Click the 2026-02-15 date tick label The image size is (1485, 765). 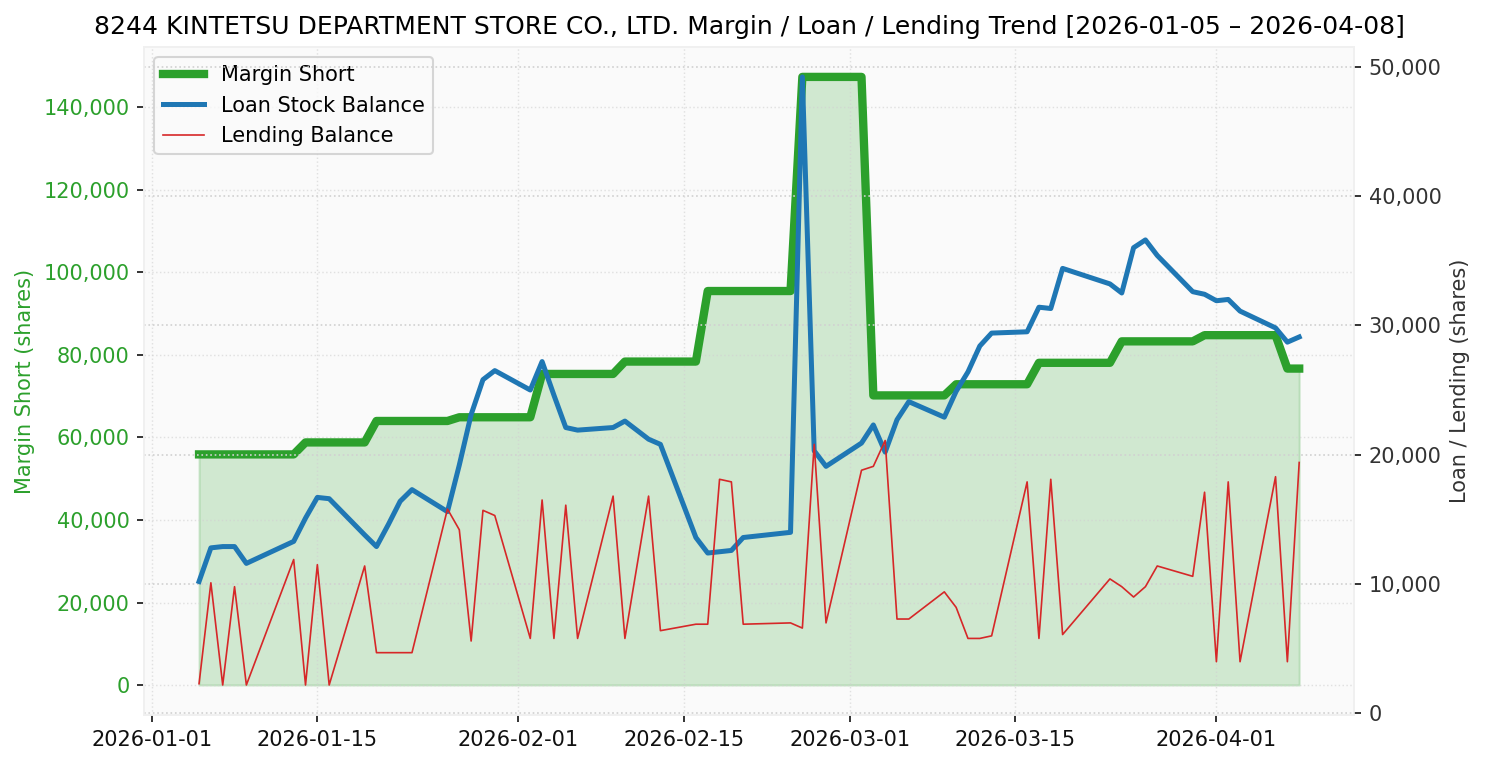coord(684,738)
